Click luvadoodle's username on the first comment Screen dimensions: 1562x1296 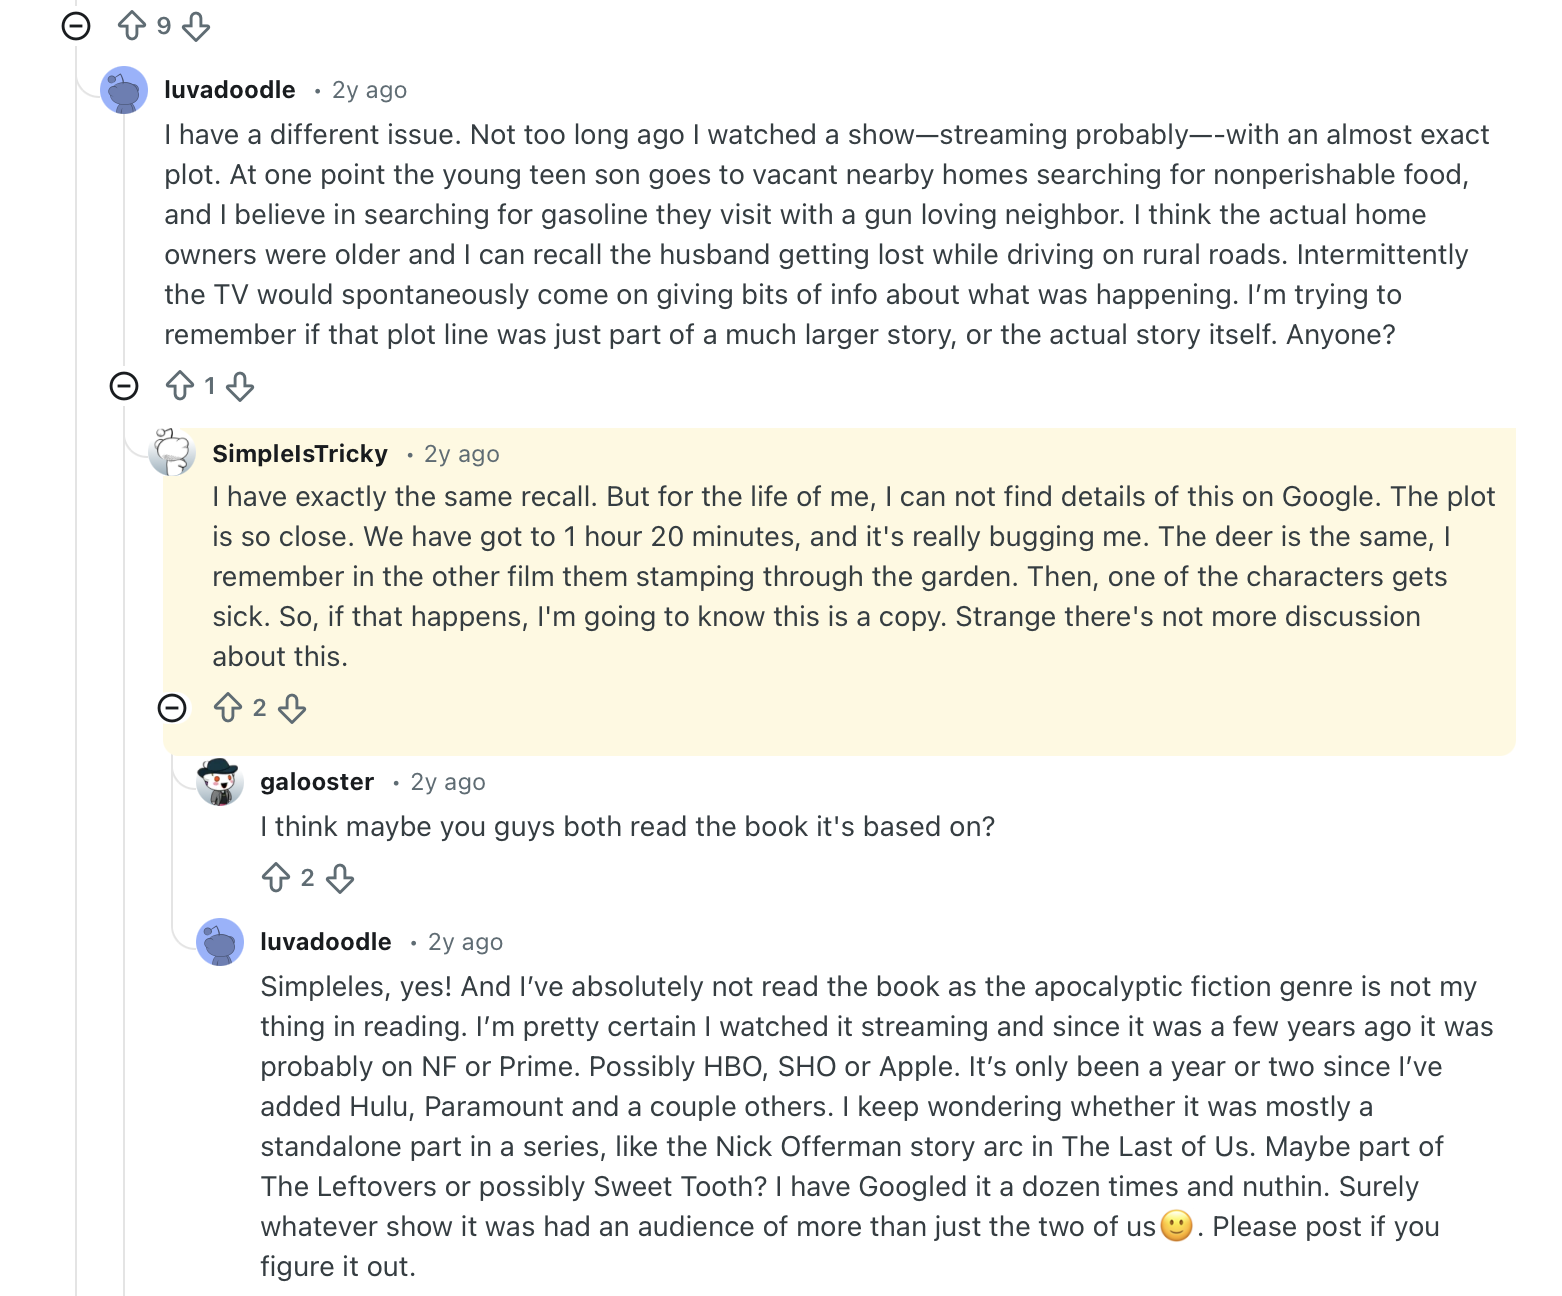230,90
